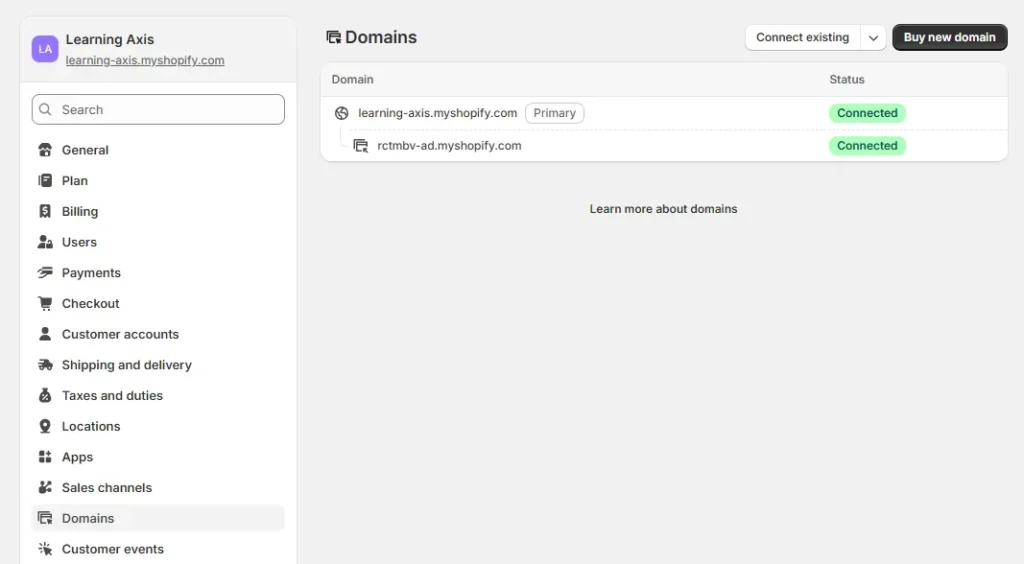1024x564 pixels.
Task: Focus the settings Search field
Action: point(158,110)
